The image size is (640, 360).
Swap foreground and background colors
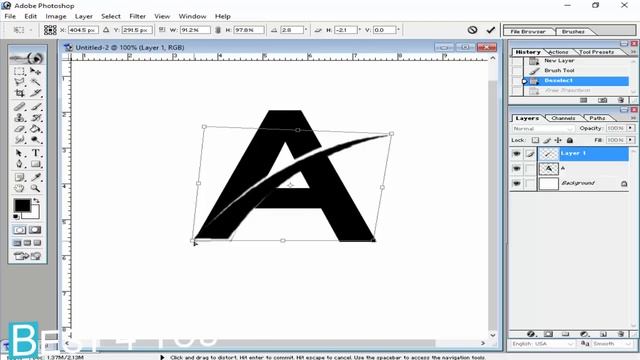coord(36,200)
